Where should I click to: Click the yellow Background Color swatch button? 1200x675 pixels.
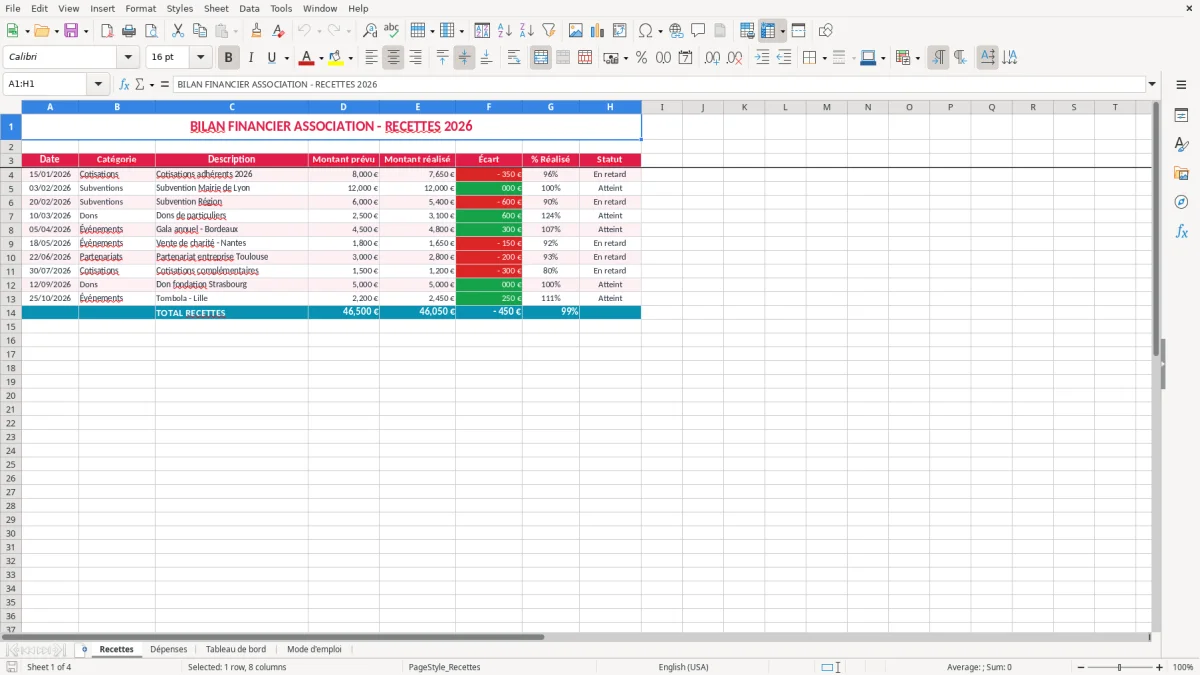coord(335,58)
